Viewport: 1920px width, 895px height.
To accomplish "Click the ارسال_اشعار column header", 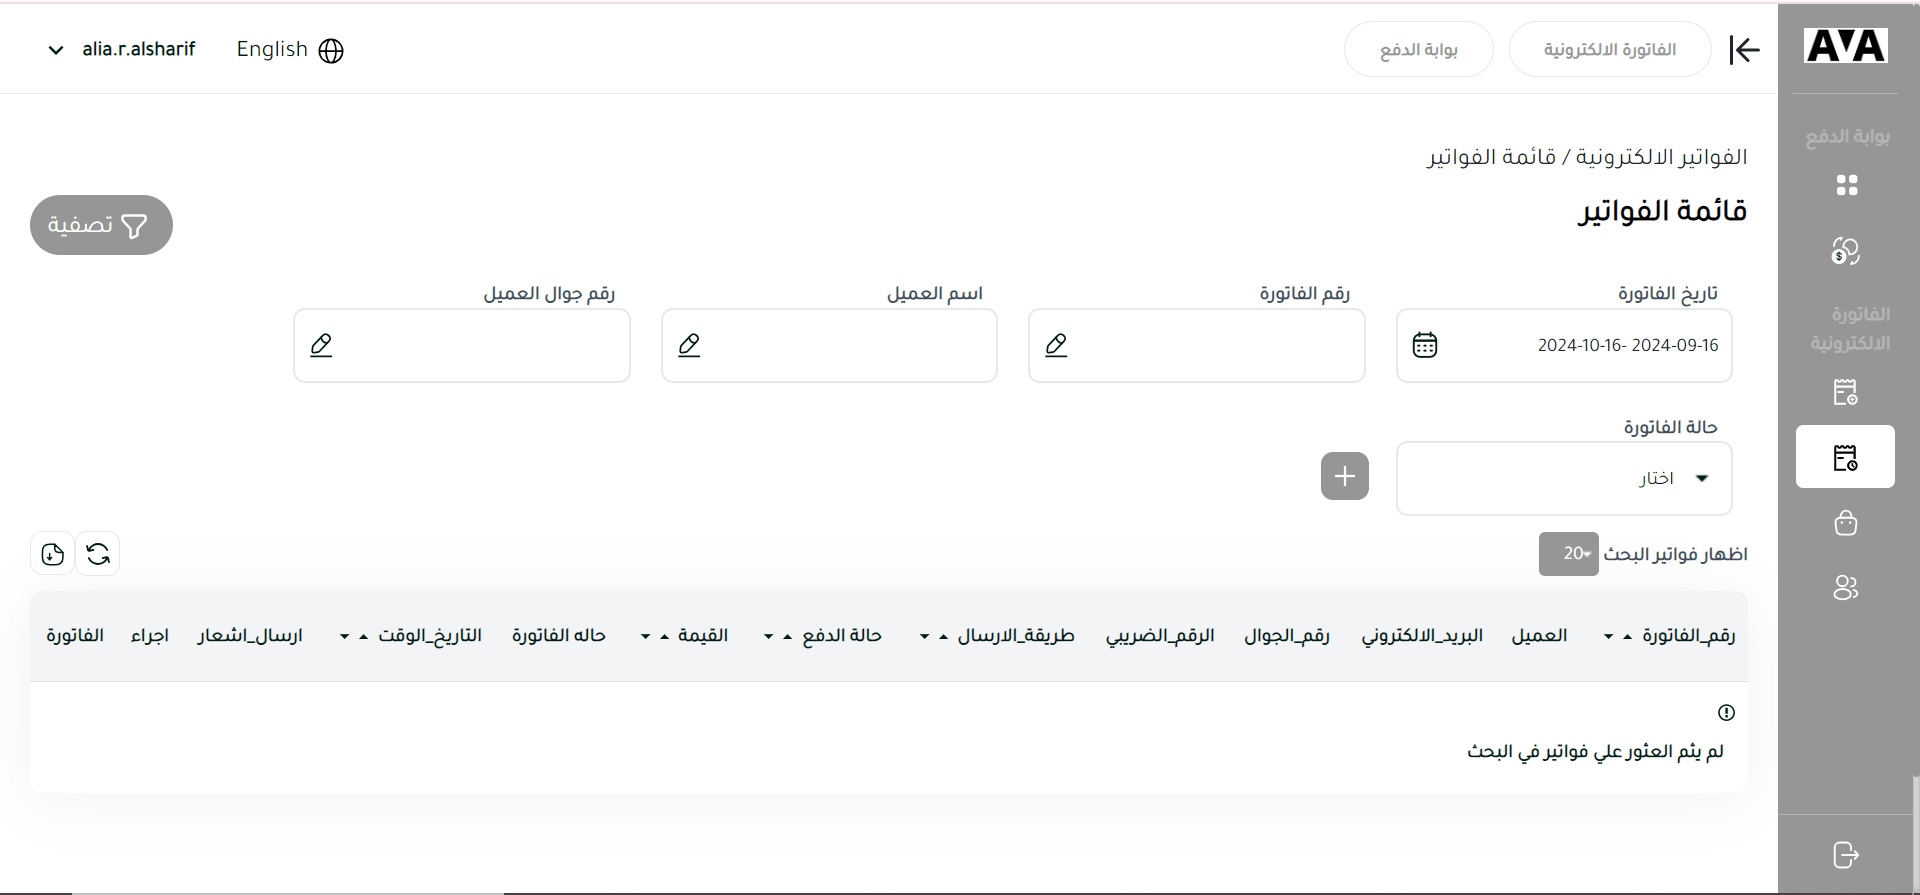I will [250, 636].
